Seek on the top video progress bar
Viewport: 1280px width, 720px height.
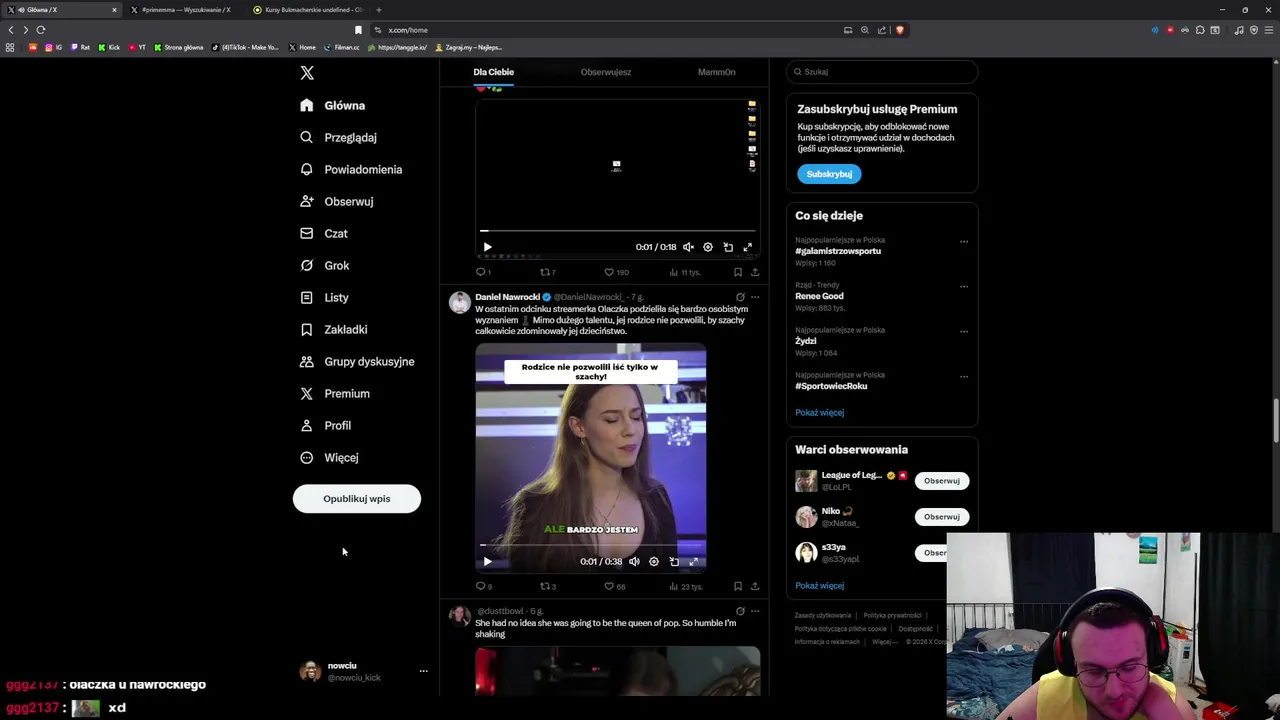coord(618,231)
